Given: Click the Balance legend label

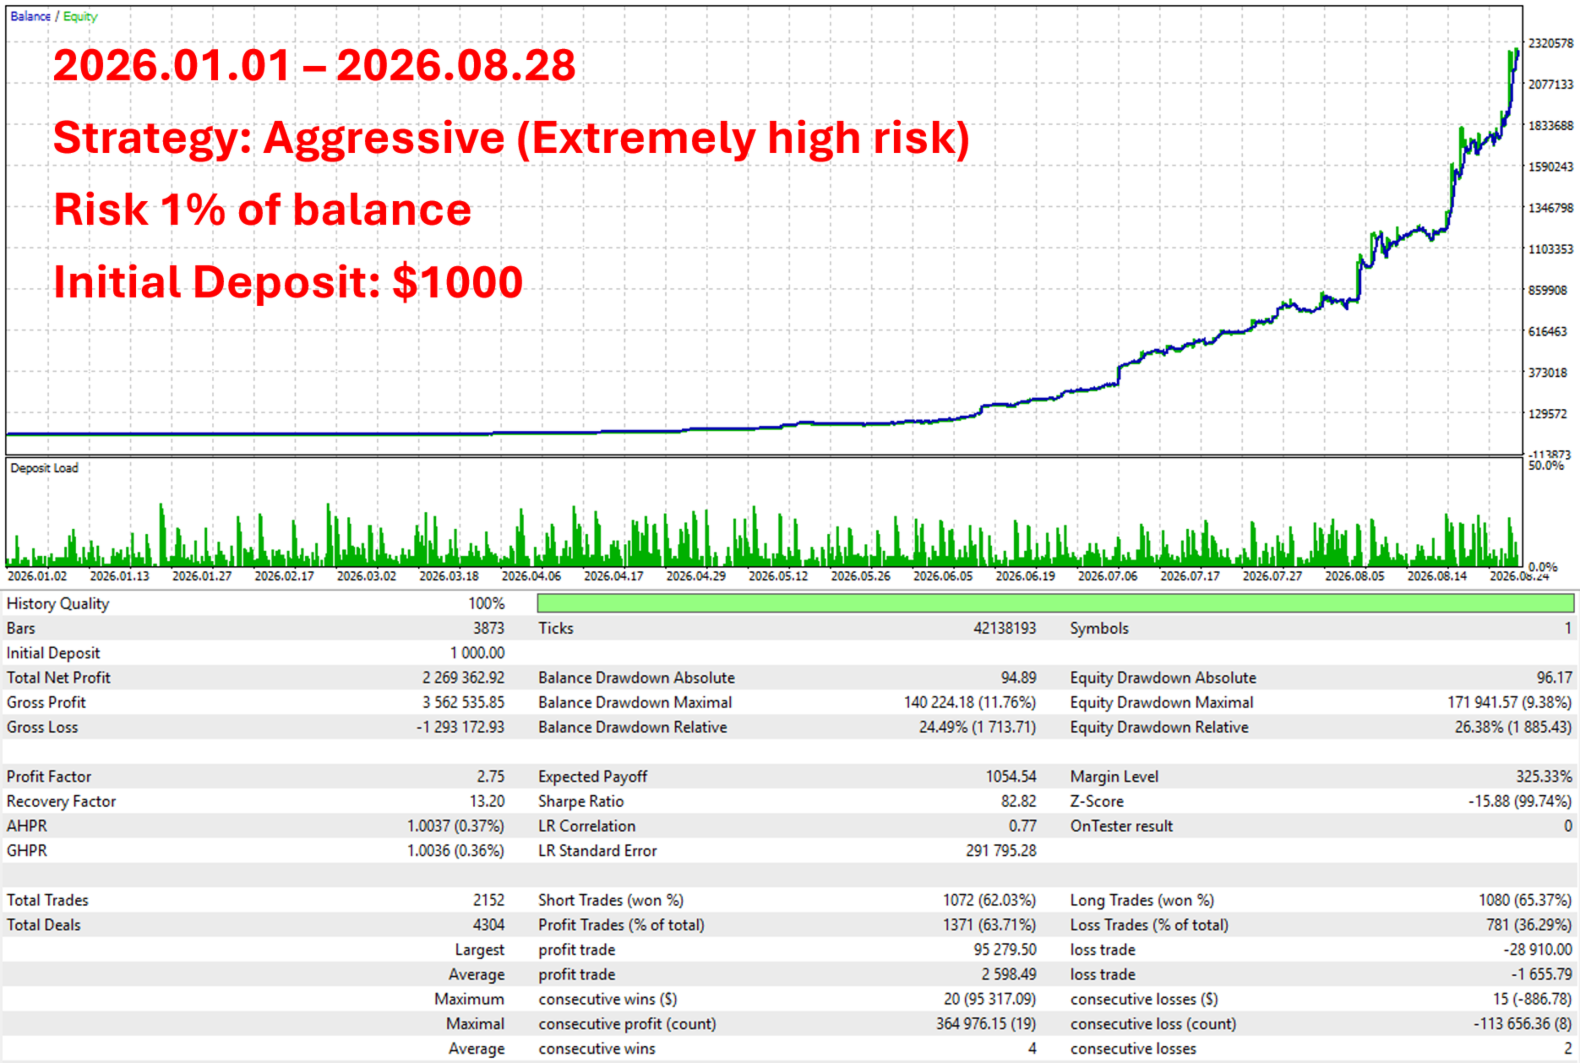Looking at the screenshot, I should (30, 16).
